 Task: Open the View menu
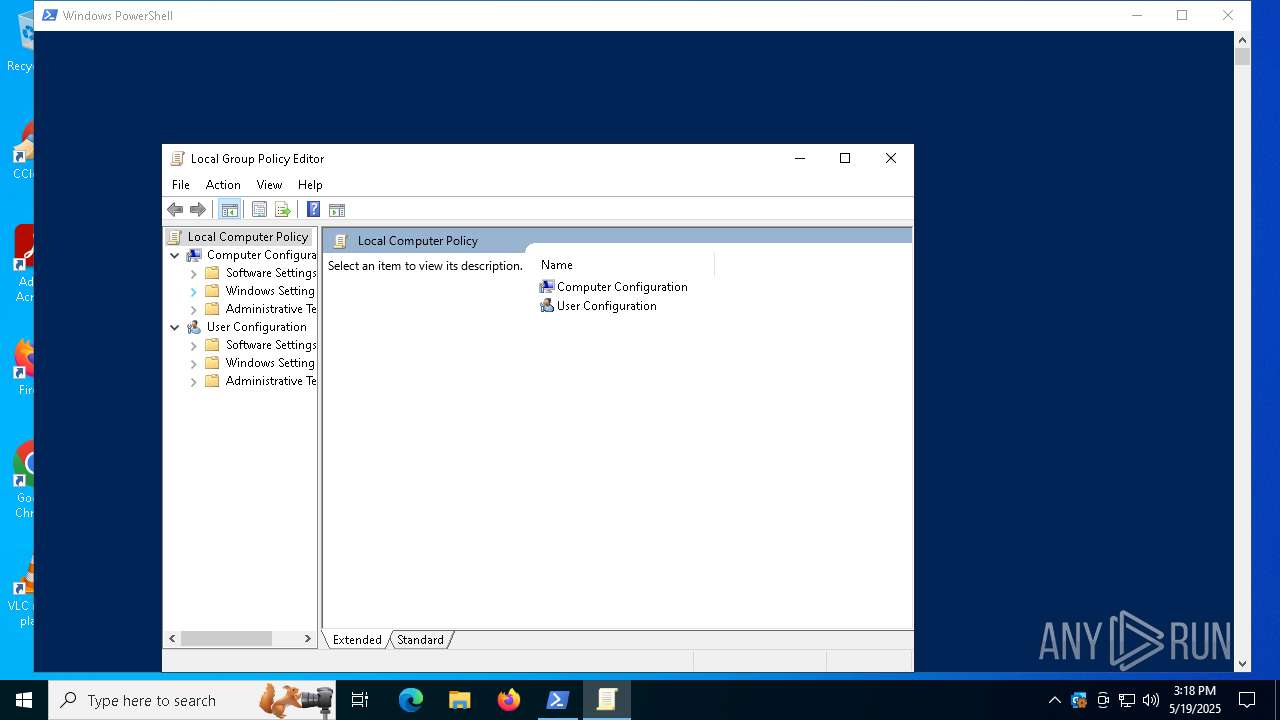click(269, 185)
